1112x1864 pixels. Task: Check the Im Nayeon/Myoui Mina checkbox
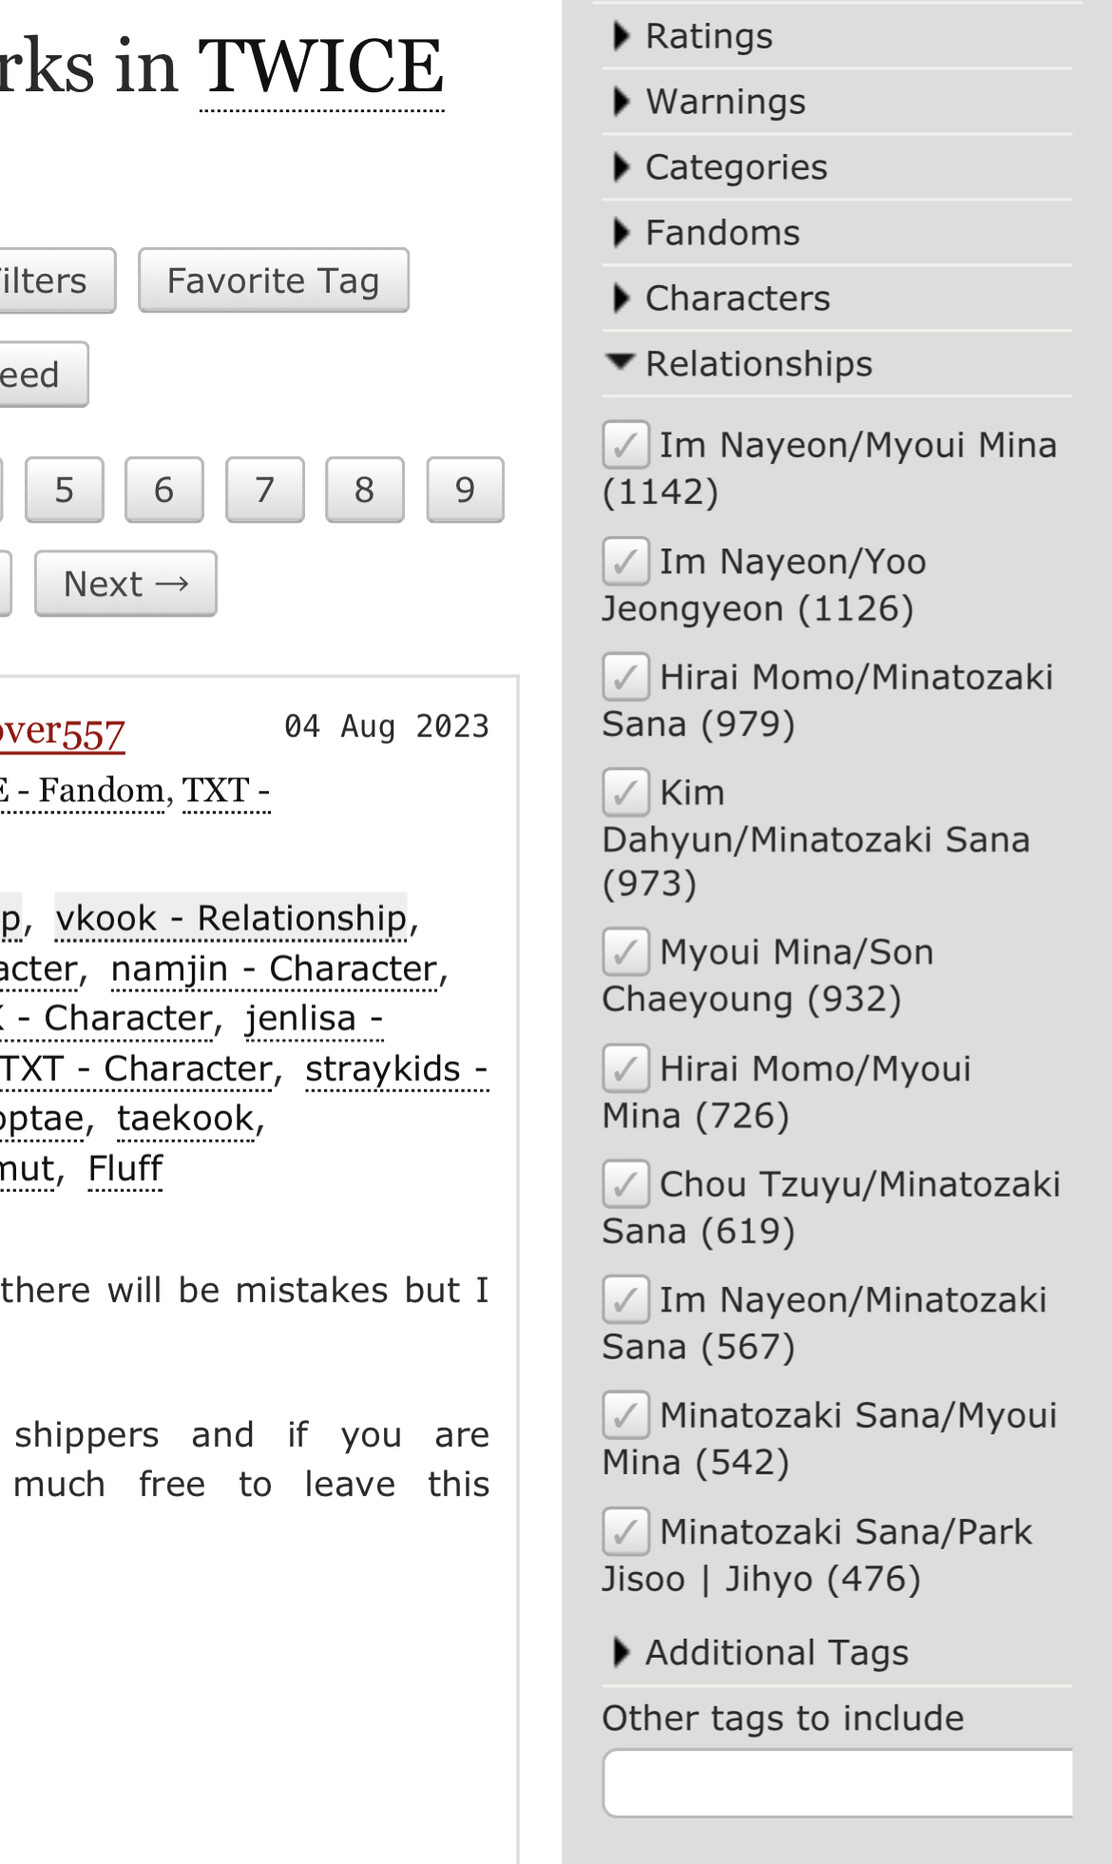click(626, 445)
